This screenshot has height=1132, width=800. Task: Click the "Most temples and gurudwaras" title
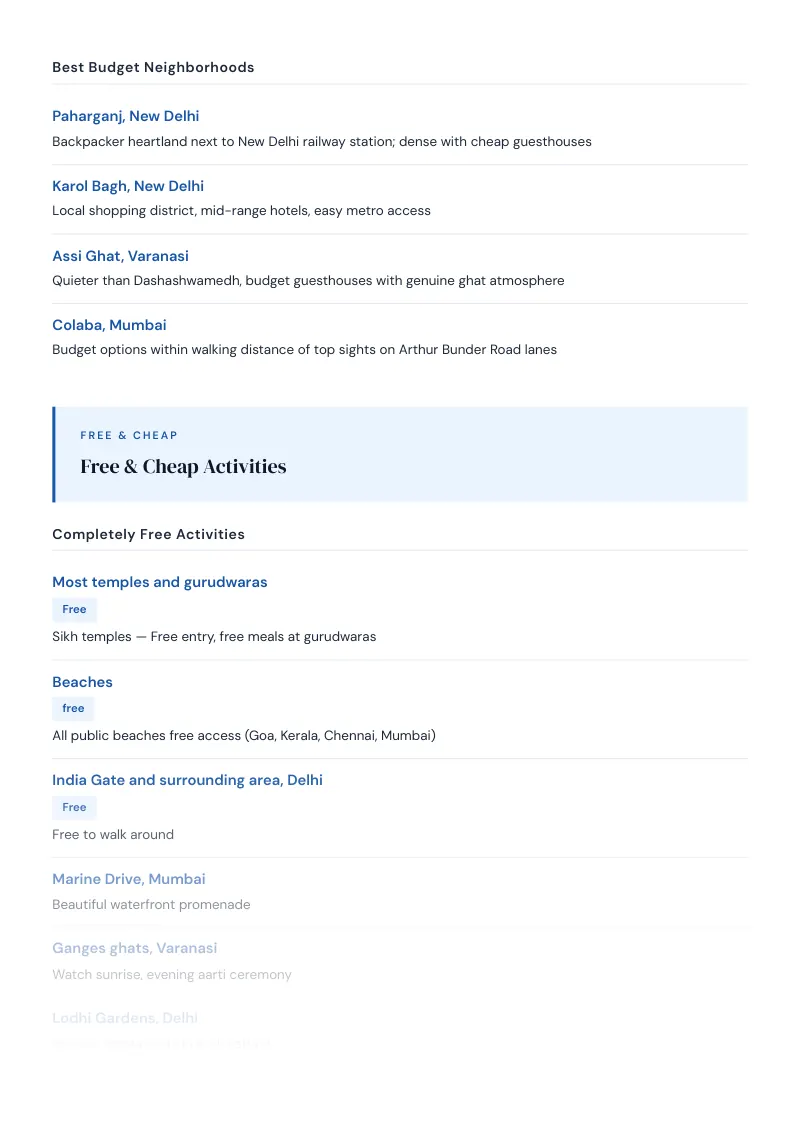coord(160,583)
